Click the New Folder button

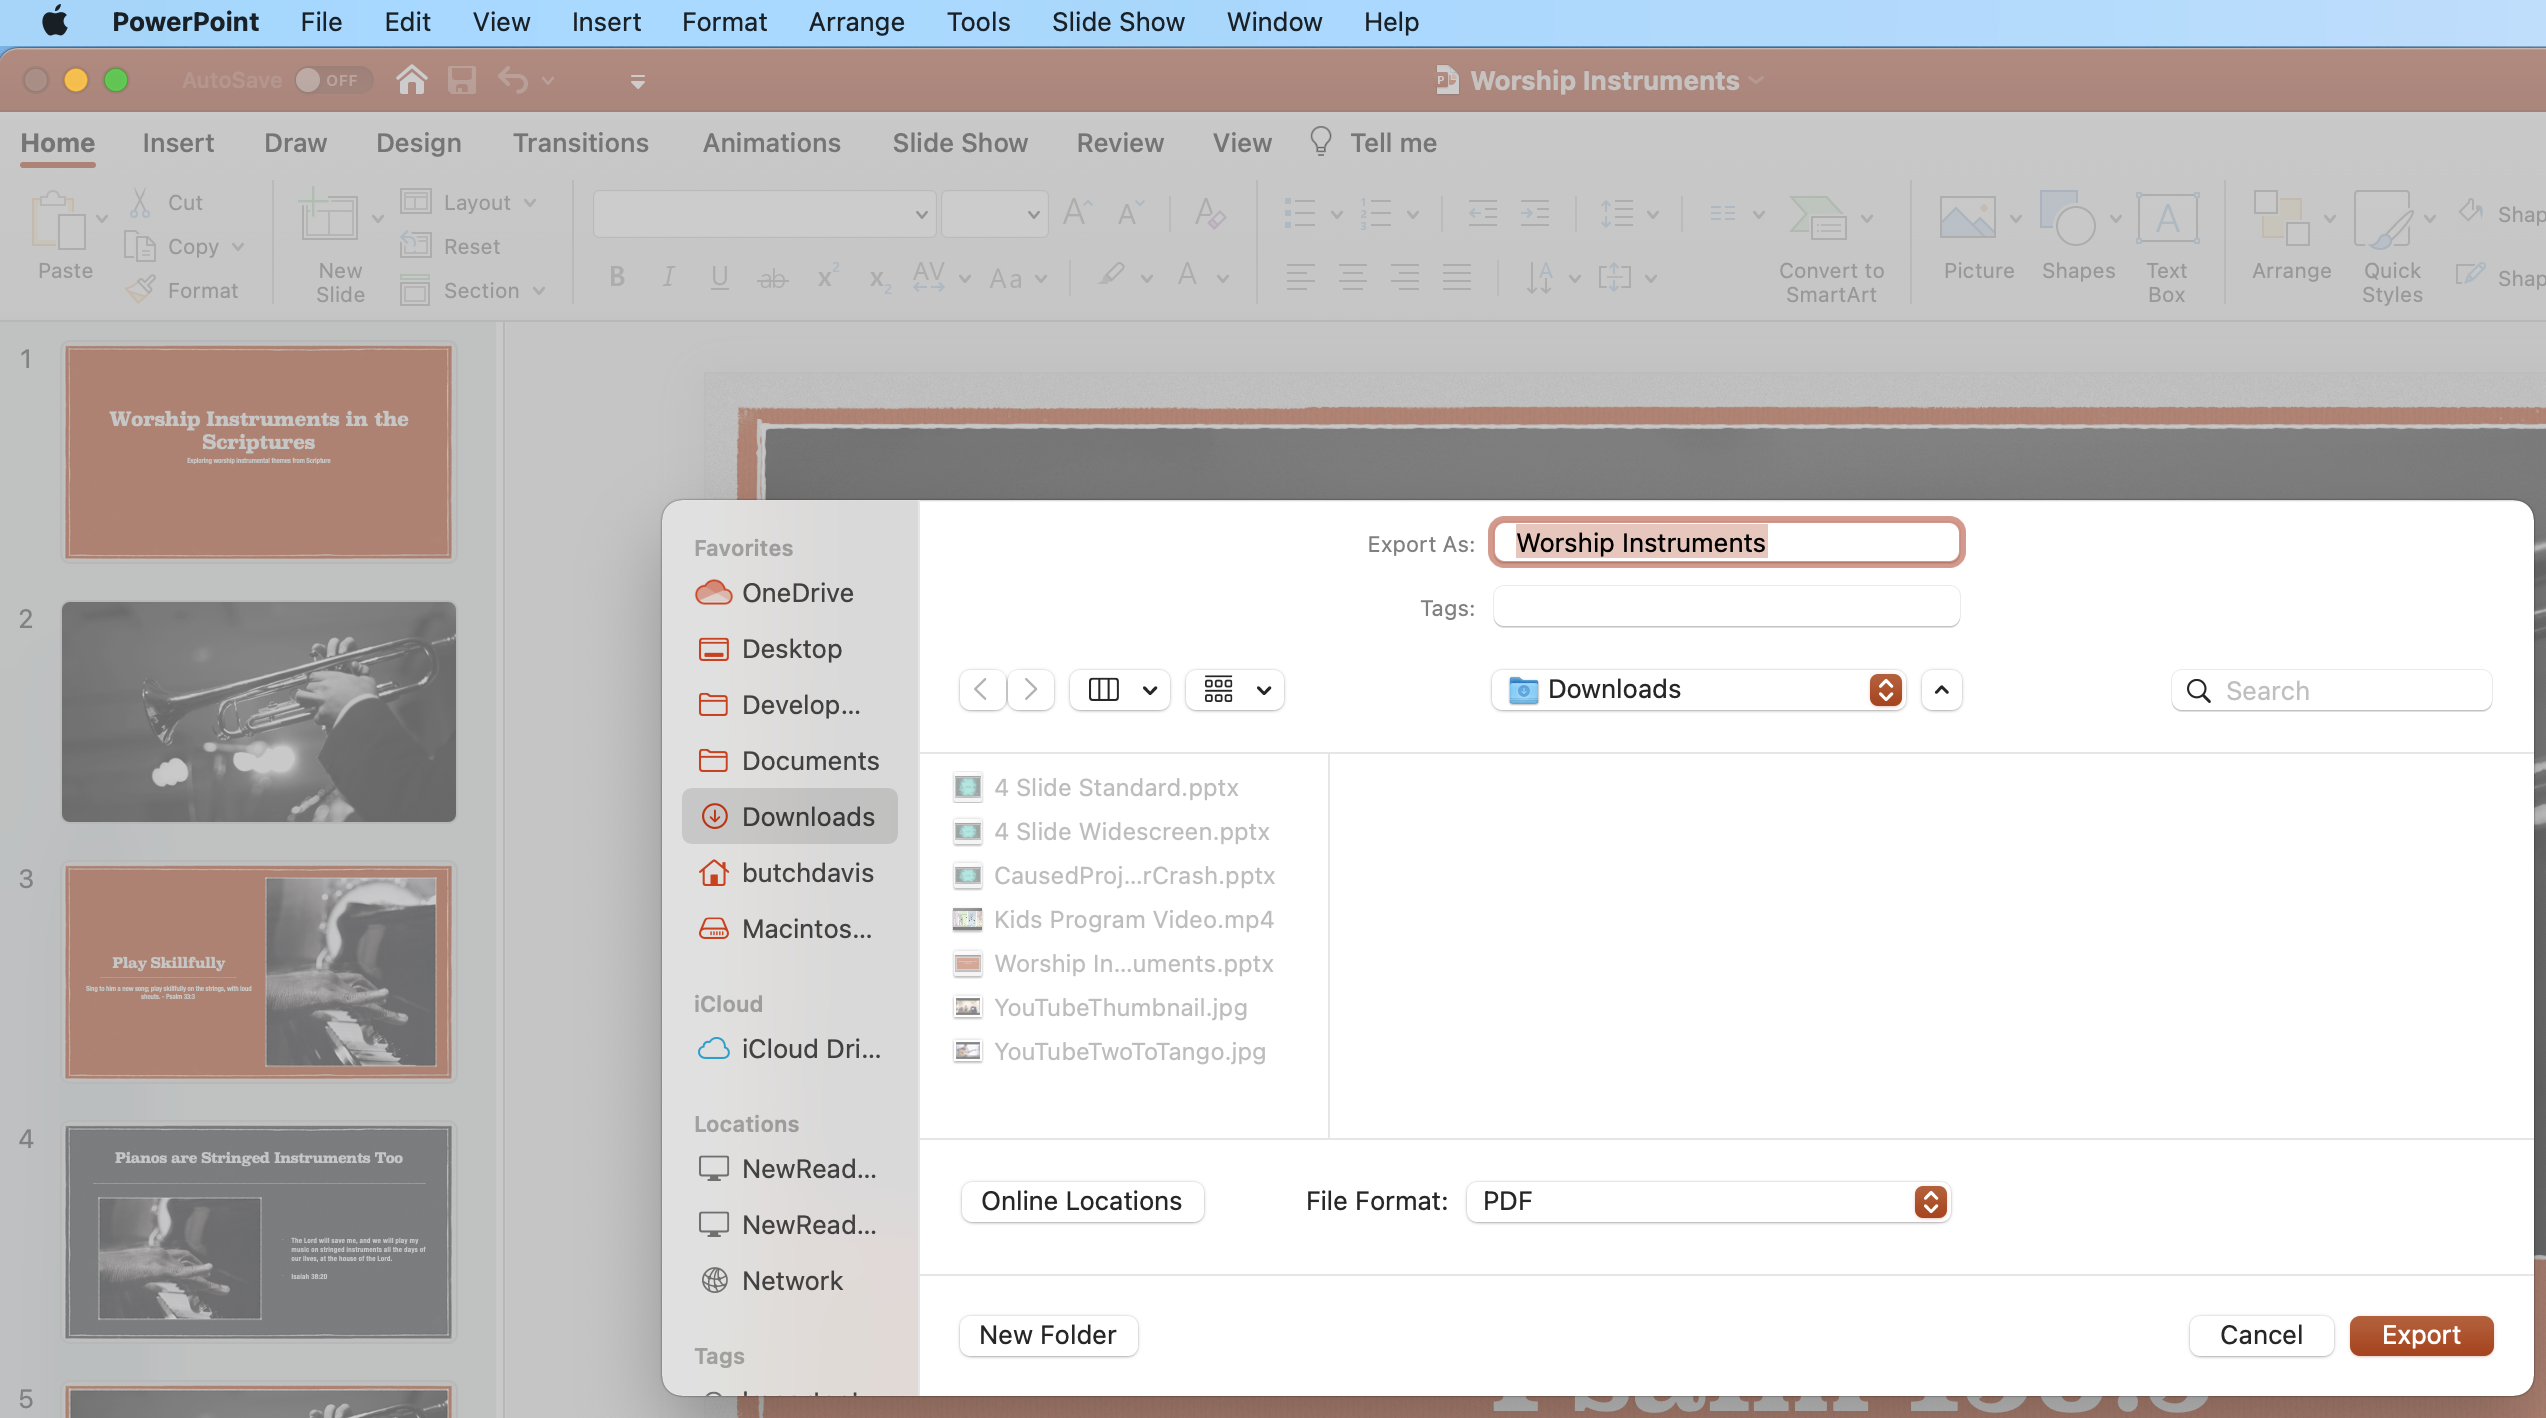click(x=1047, y=1335)
